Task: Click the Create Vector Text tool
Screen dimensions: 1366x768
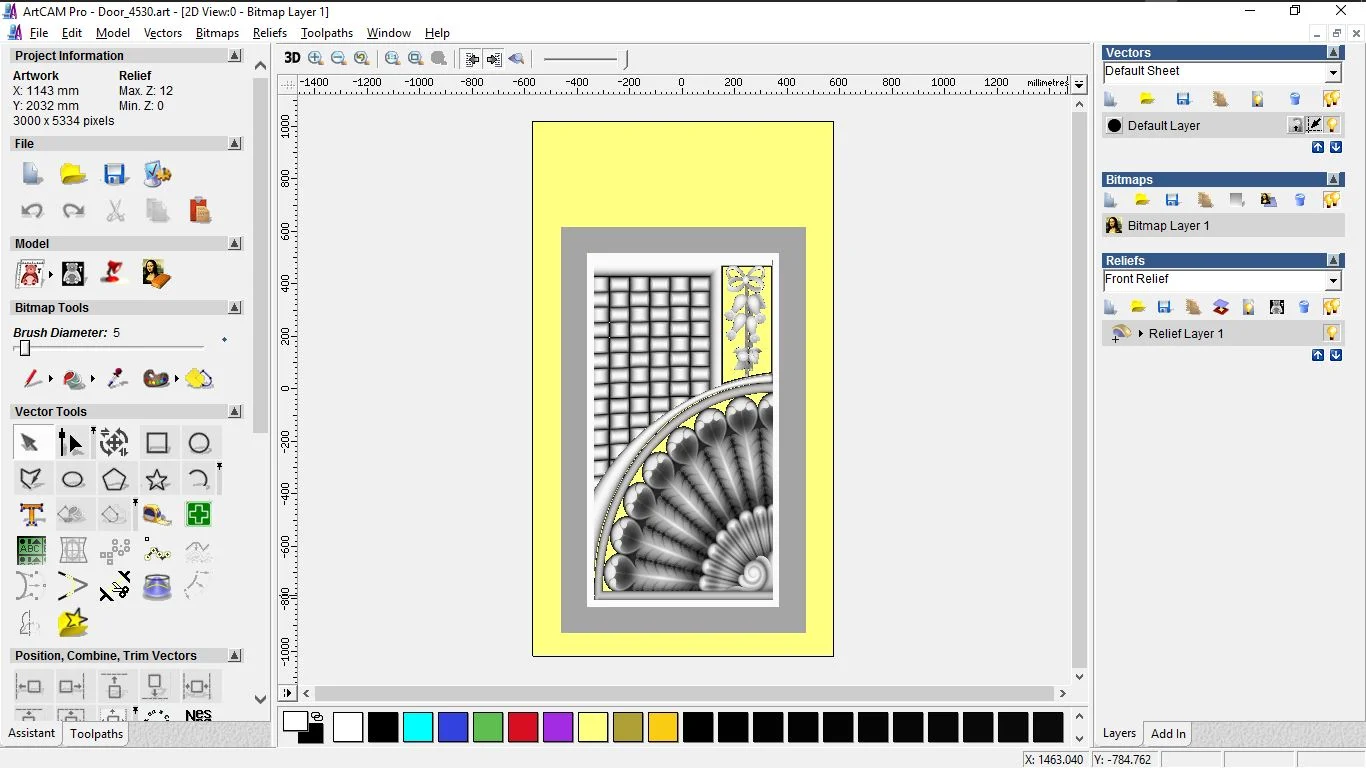Action: tap(31, 515)
